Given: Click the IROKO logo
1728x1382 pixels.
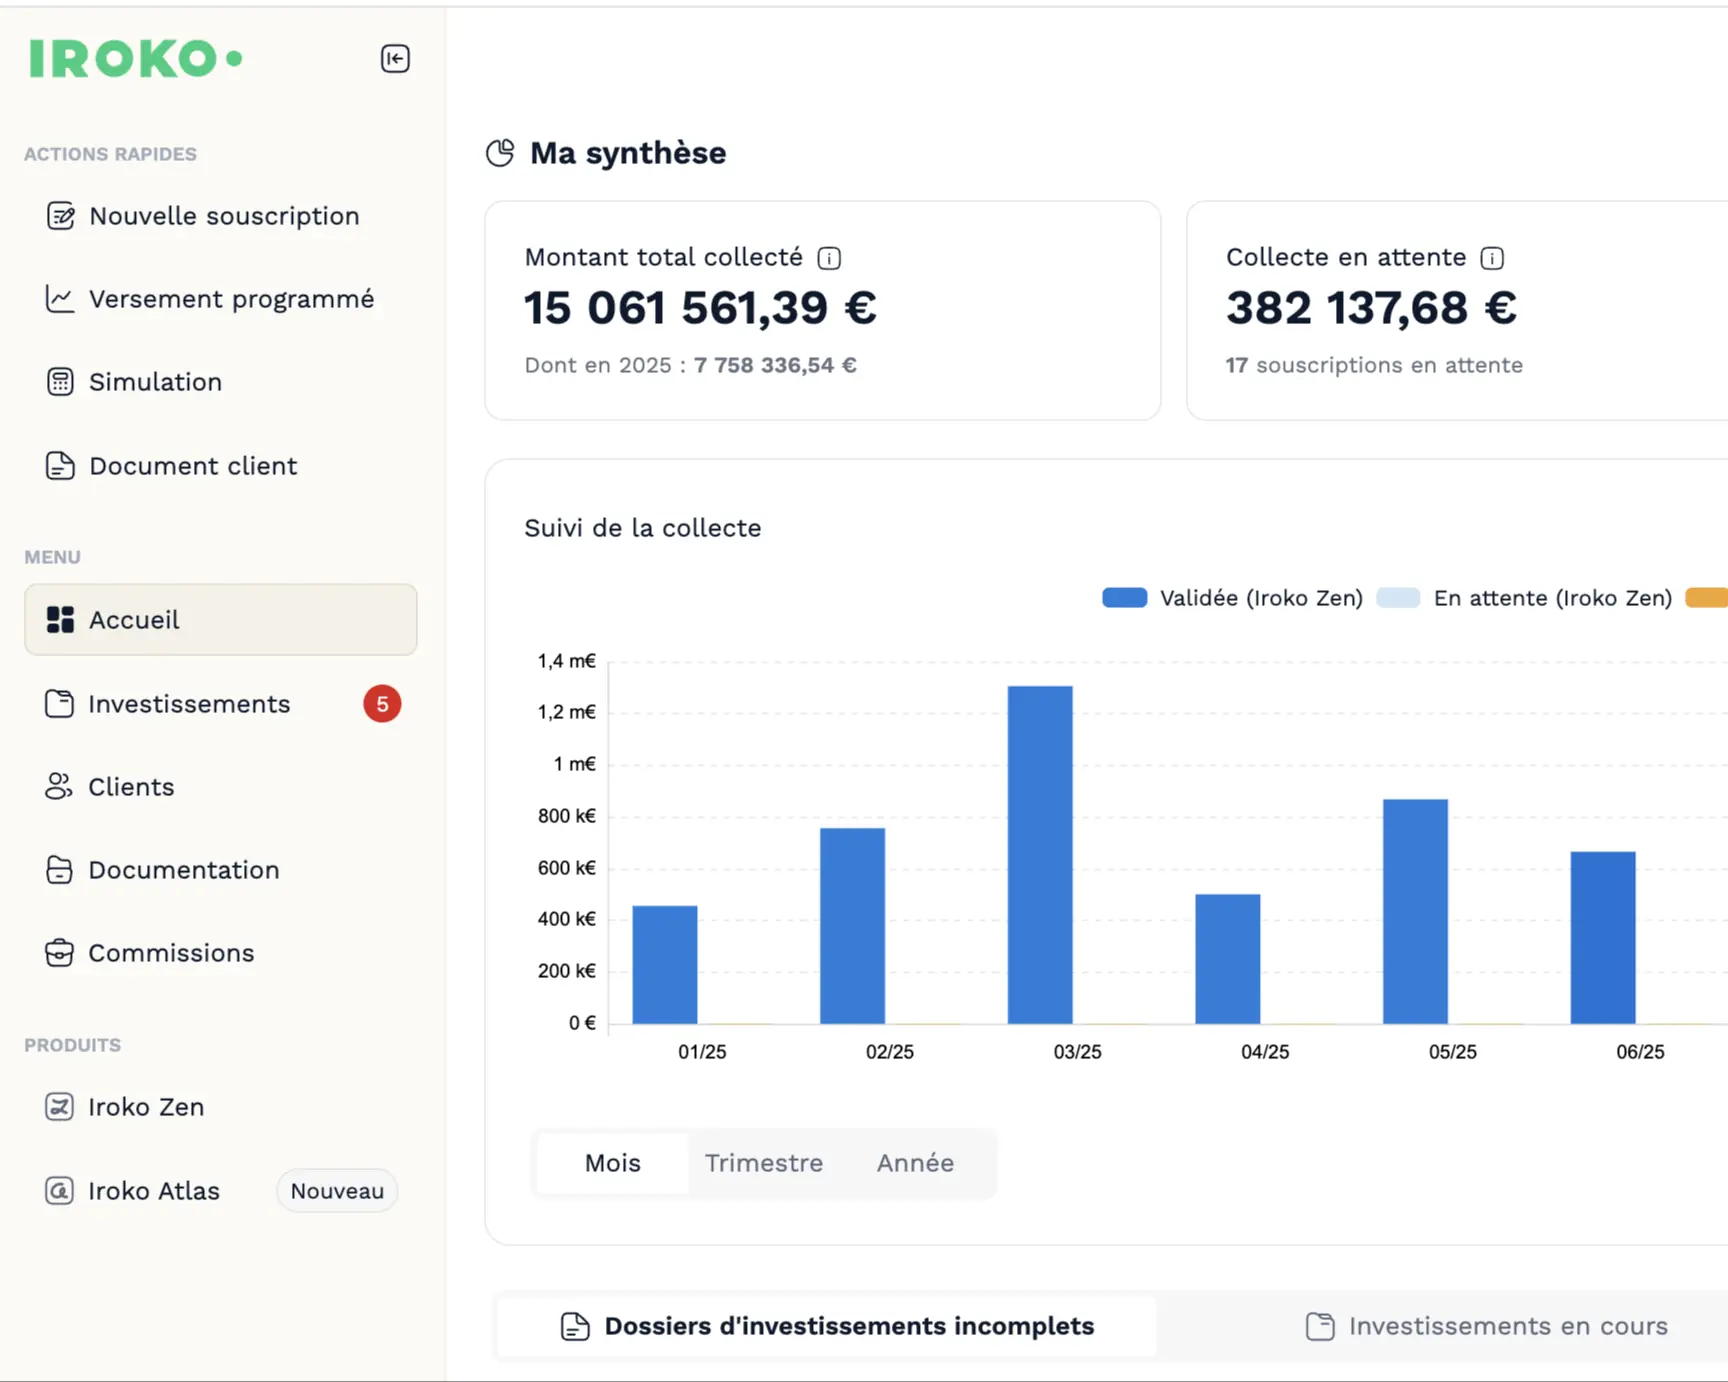Looking at the screenshot, I should coord(136,58).
